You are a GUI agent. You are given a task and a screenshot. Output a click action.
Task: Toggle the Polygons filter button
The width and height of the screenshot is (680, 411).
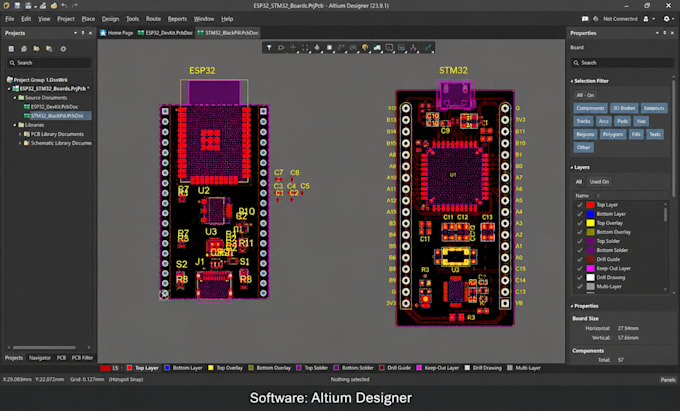click(x=613, y=134)
